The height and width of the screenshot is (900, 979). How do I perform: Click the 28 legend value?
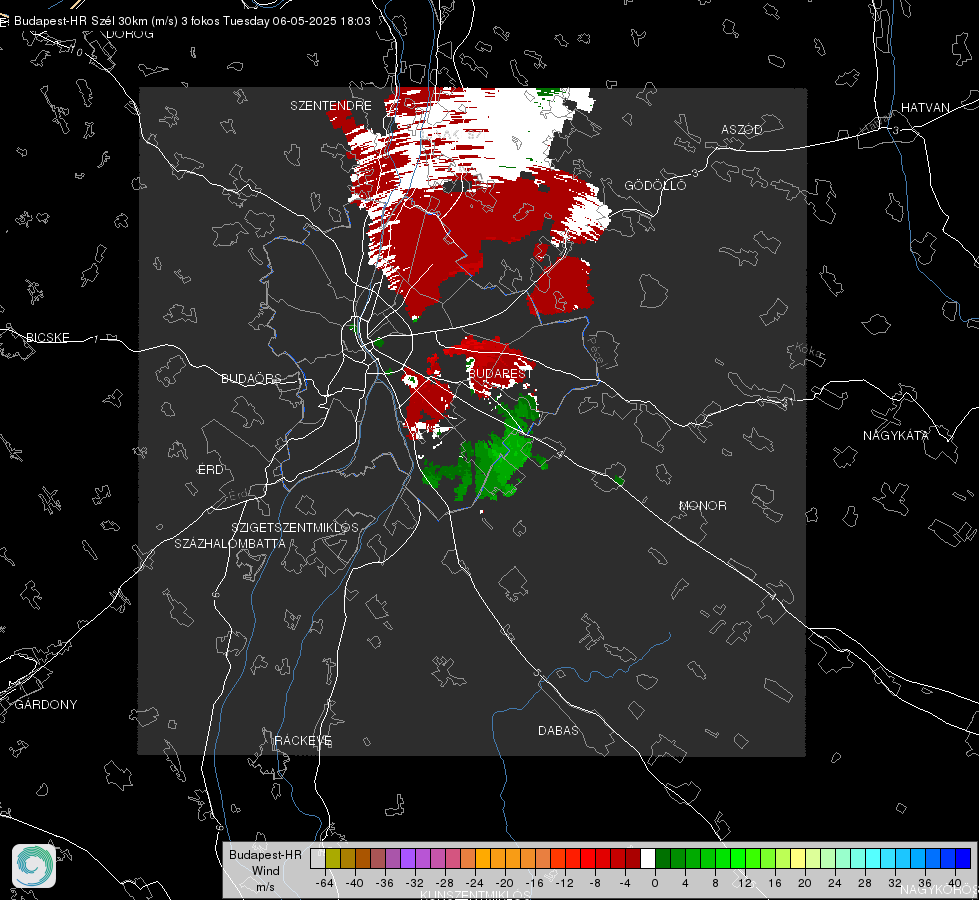865,883
